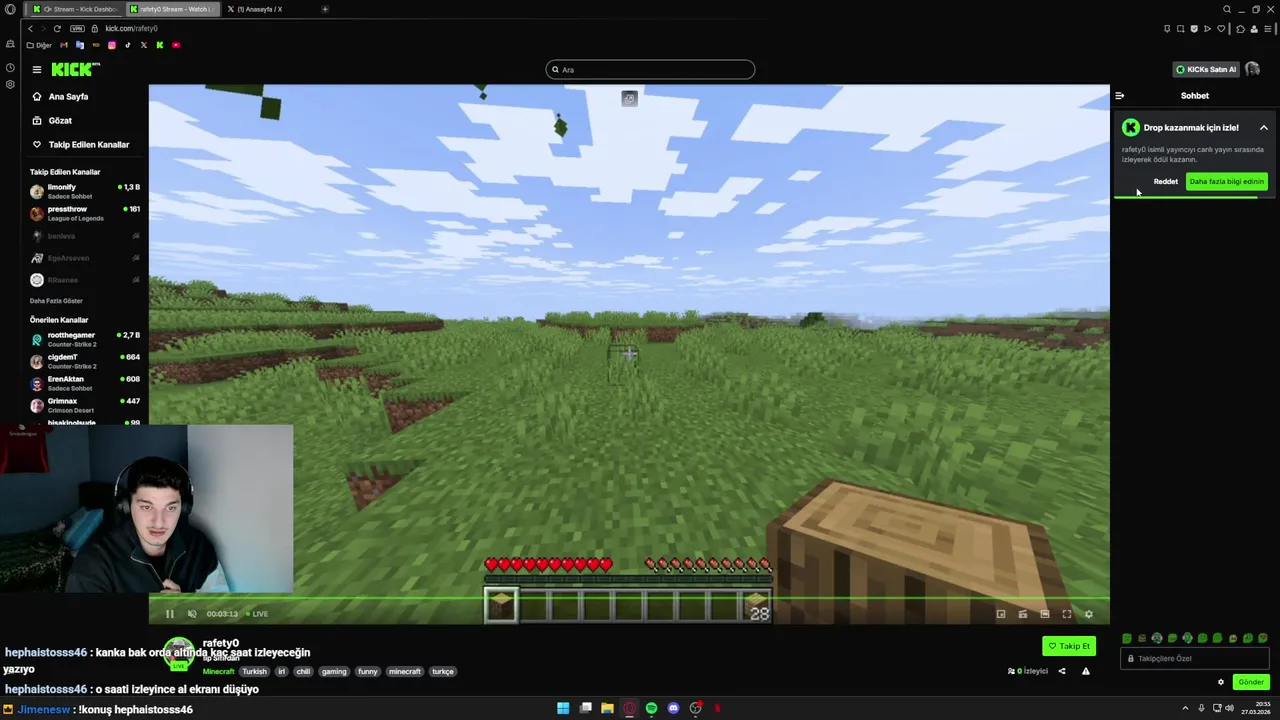Open ErenAktan recommended channel
Screen dimensions: 1280x720
tap(85, 383)
